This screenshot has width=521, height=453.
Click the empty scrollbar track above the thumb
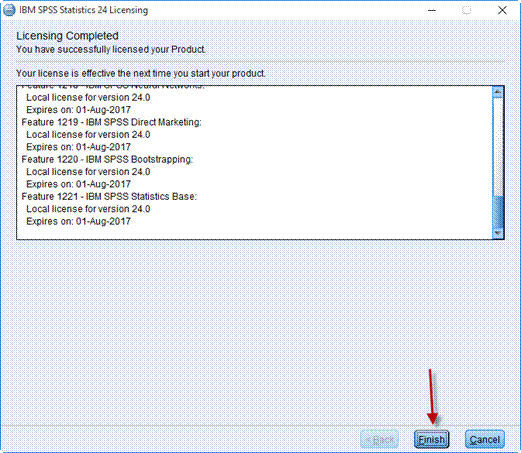(498, 147)
